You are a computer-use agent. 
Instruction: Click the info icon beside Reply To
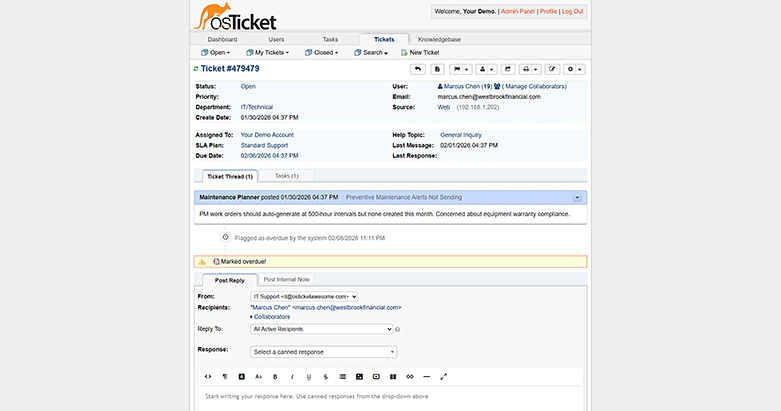point(397,329)
